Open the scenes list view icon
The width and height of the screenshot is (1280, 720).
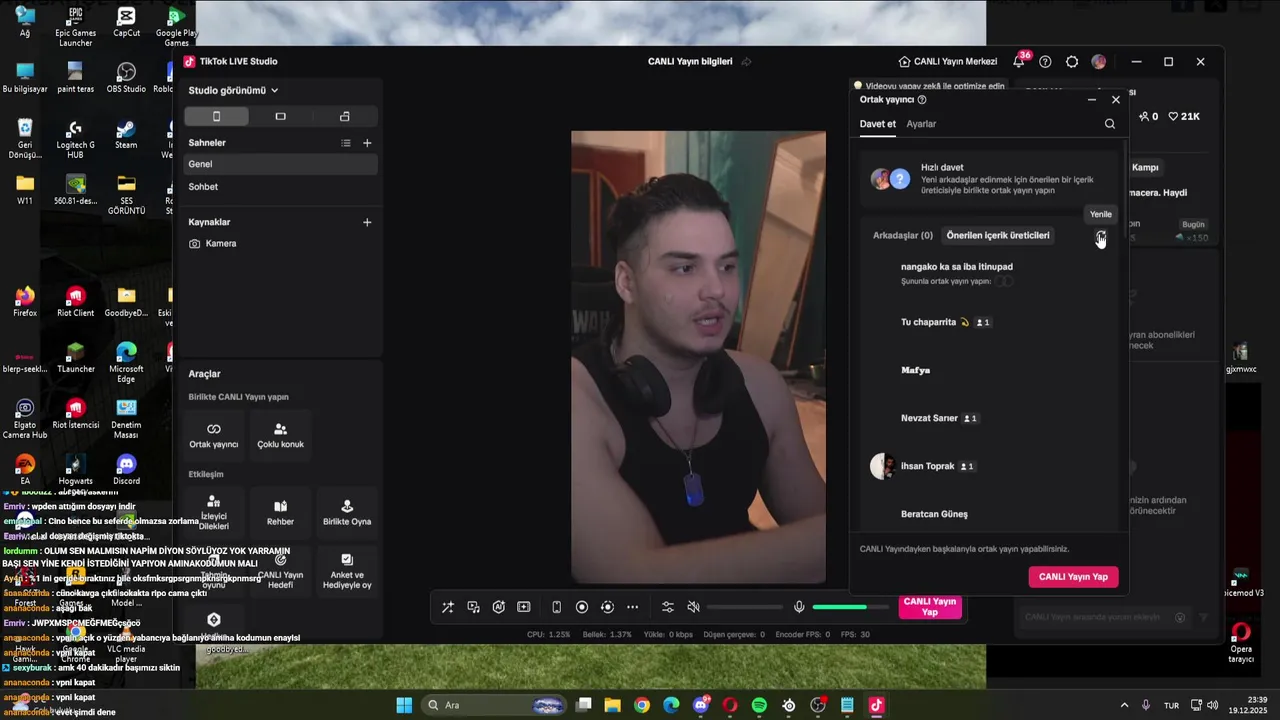(346, 143)
